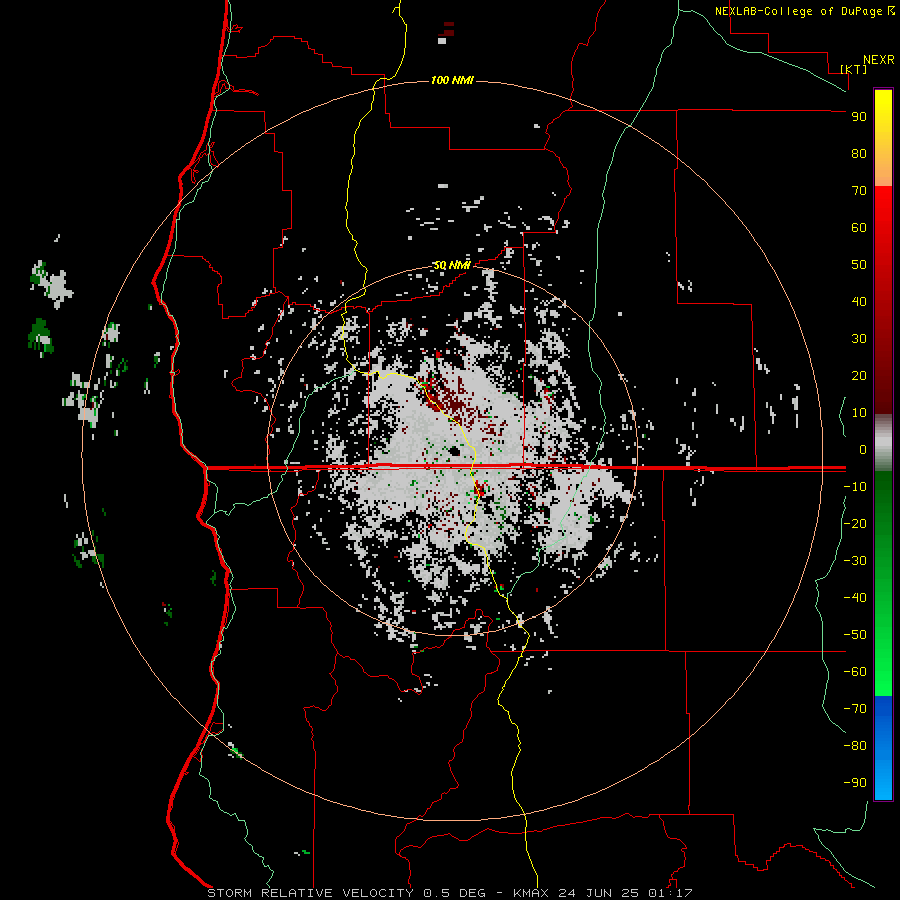Click the NEXLAB-College of DuPage title text

coord(798,11)
